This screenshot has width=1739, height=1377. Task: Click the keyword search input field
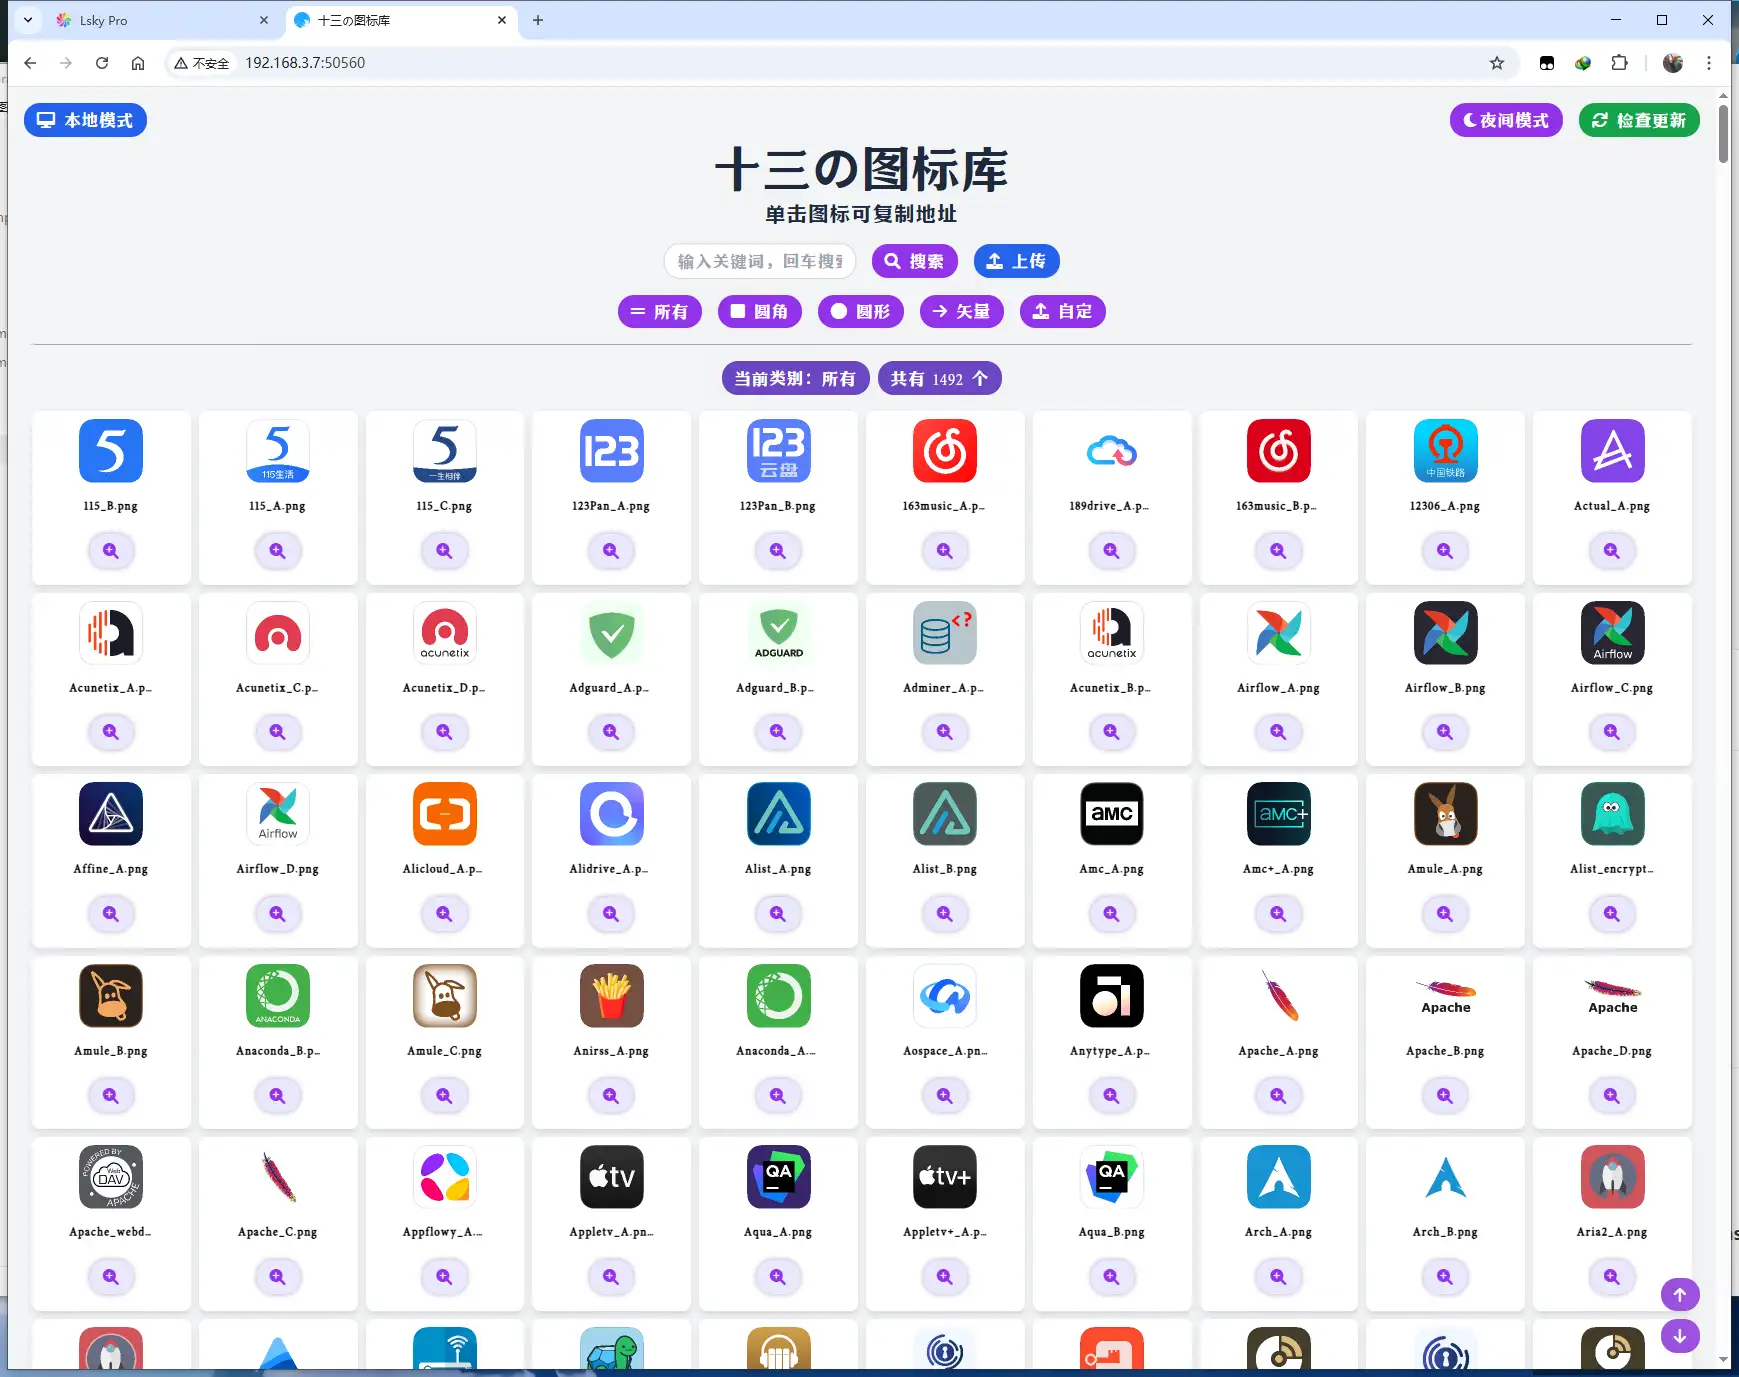coord(760,261)
